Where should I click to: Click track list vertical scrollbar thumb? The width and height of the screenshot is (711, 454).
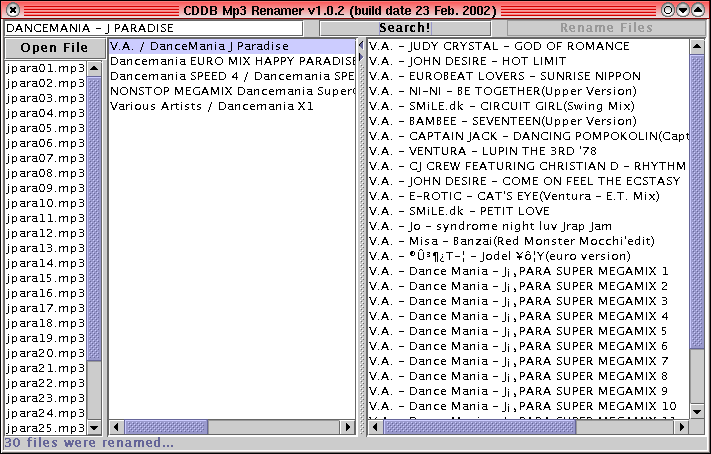pos(696,202)
